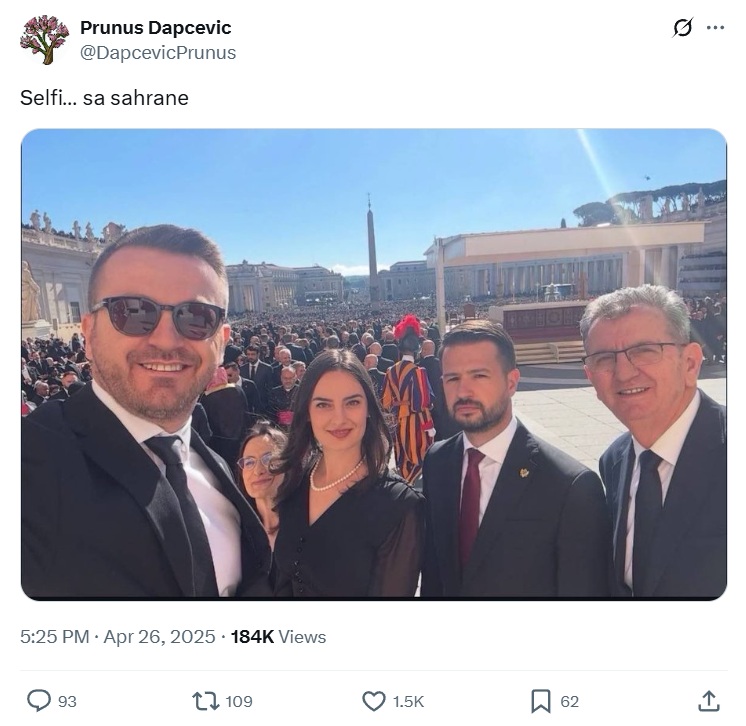Click the 1.5K likes count
The height and width of the screenshot is (726, 746).
pyautogui.click(x=408, y=701)
